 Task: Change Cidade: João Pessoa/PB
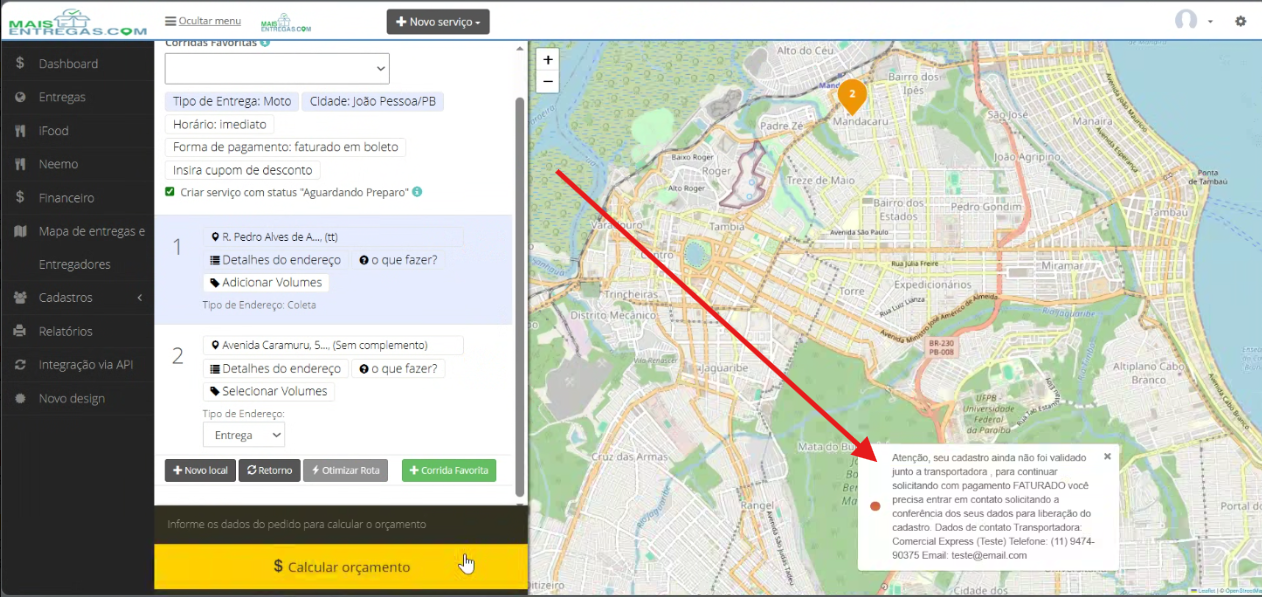click(373, 101)
